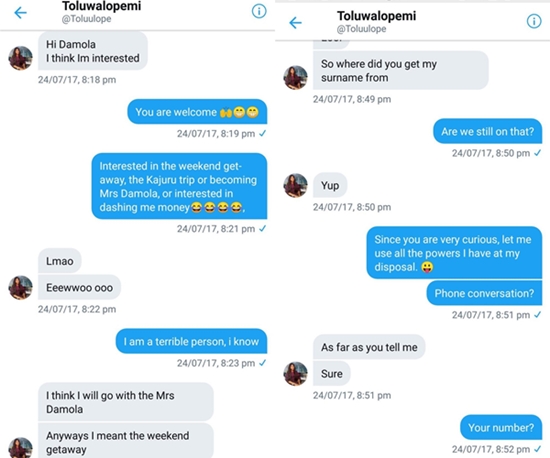Select the 'Your number?' message bubble
The height and width of the screenshot is (458, 550).
tap(501, 427)
